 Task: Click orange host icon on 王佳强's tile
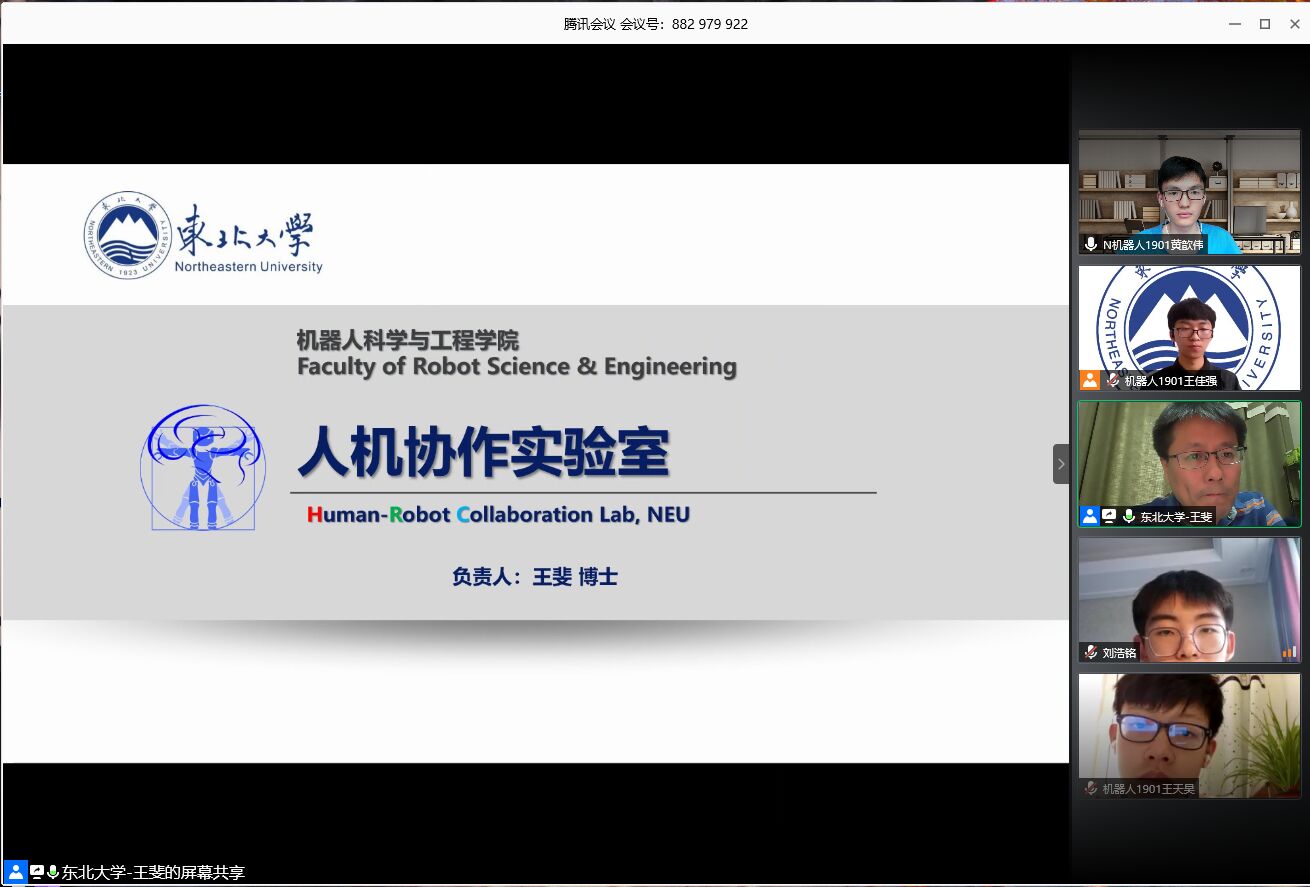(x=1090, y=380)
